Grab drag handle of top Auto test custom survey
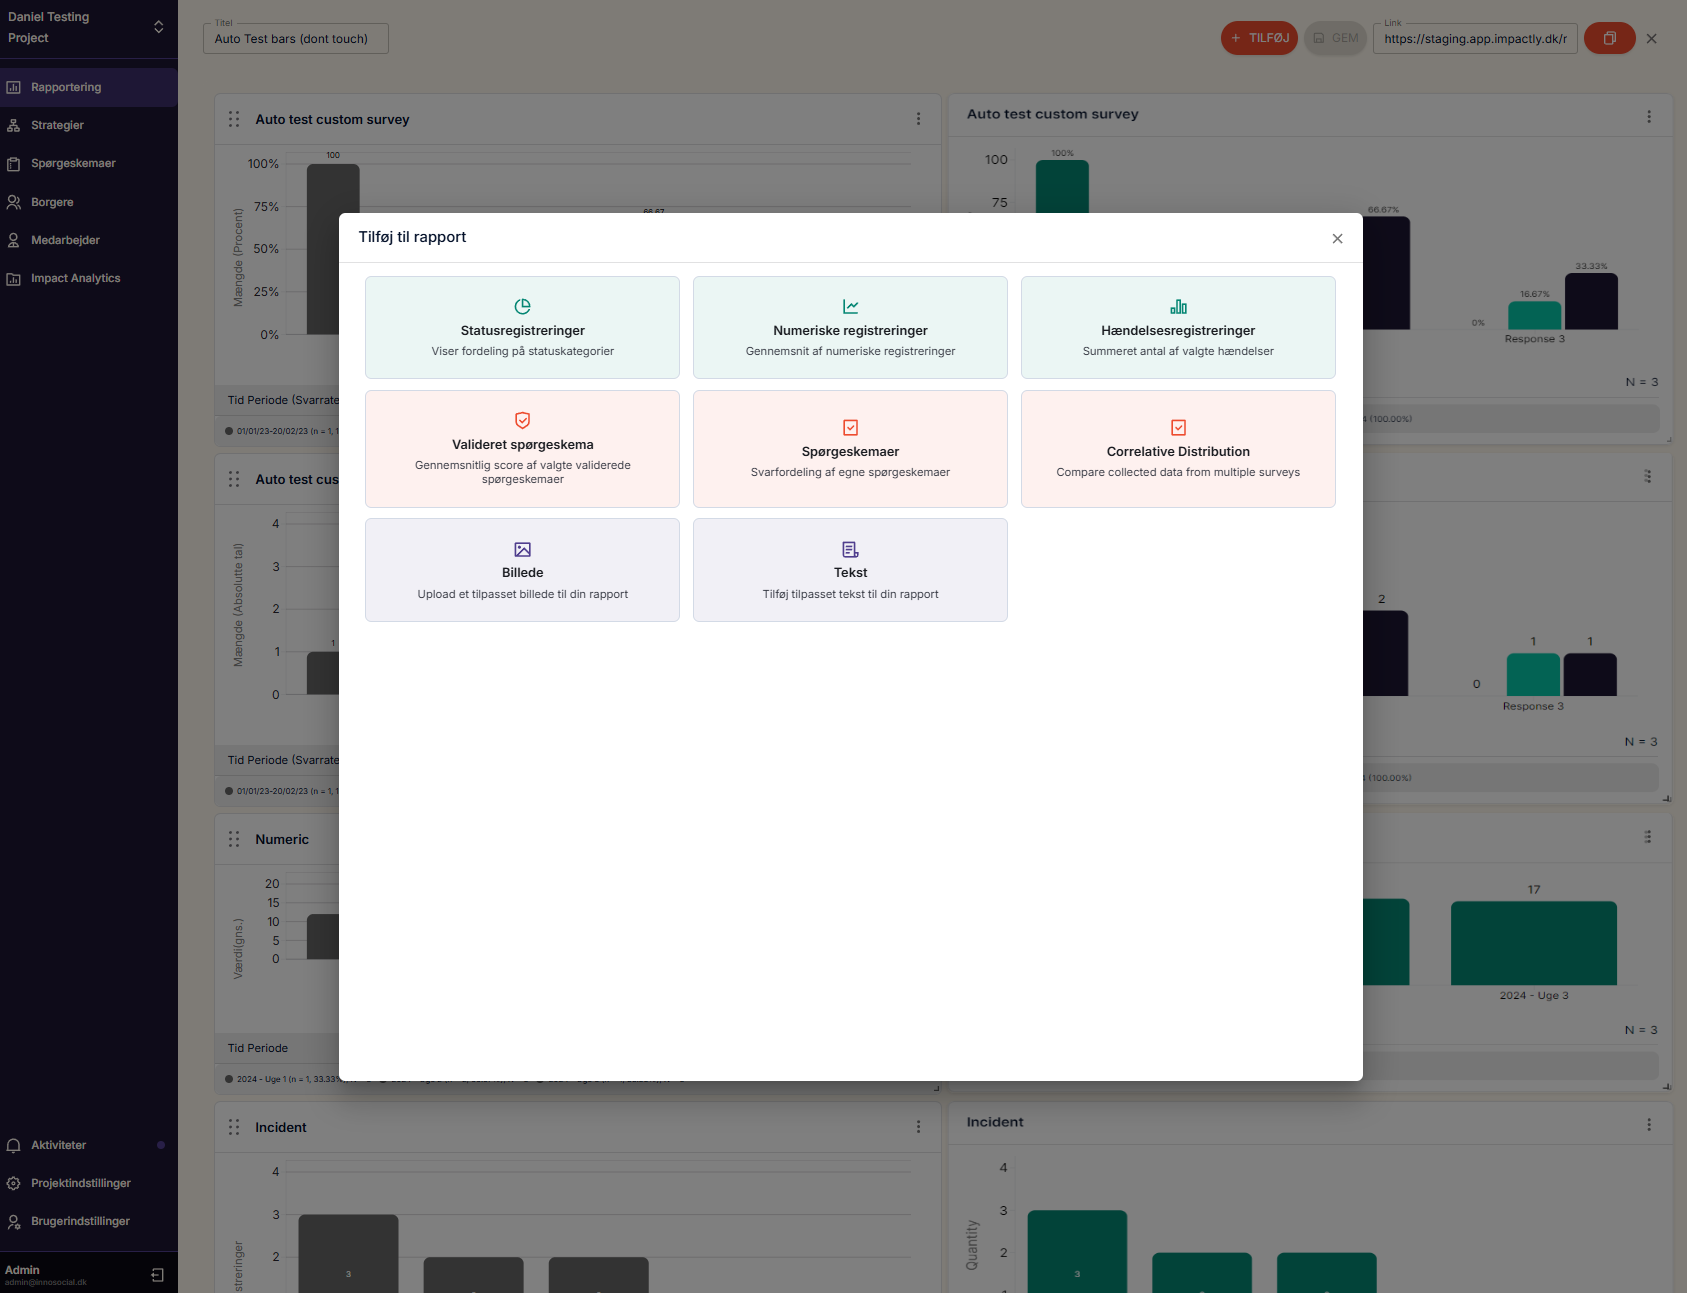 coord(234,119)
